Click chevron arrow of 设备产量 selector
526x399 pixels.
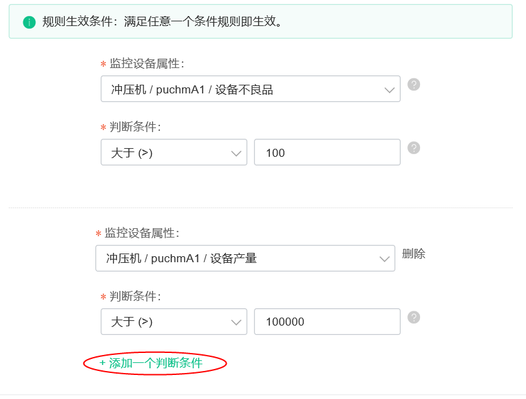384,259
